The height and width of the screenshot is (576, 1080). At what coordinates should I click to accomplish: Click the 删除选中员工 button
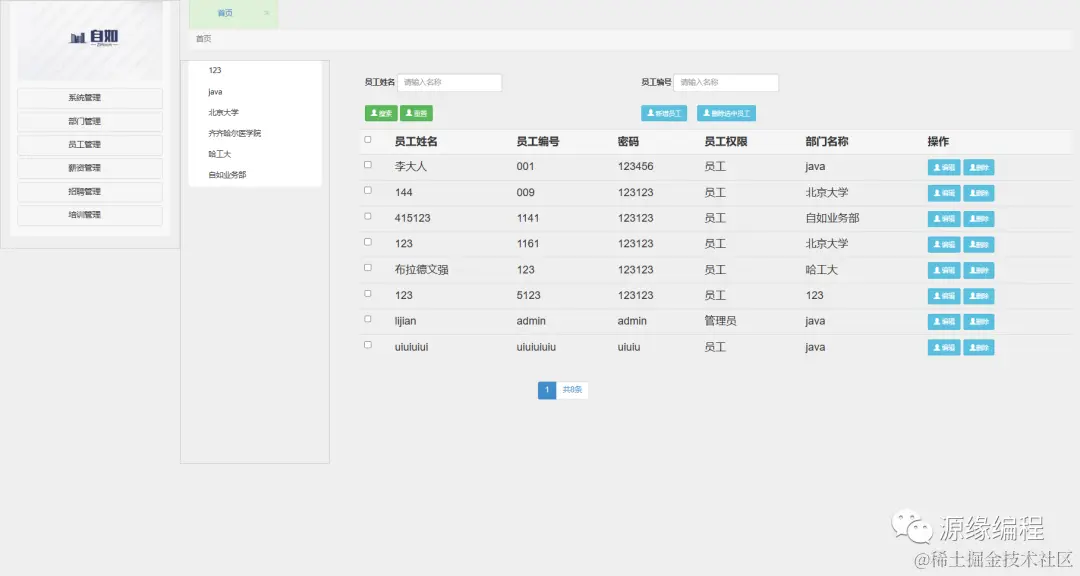click(726, 113)
